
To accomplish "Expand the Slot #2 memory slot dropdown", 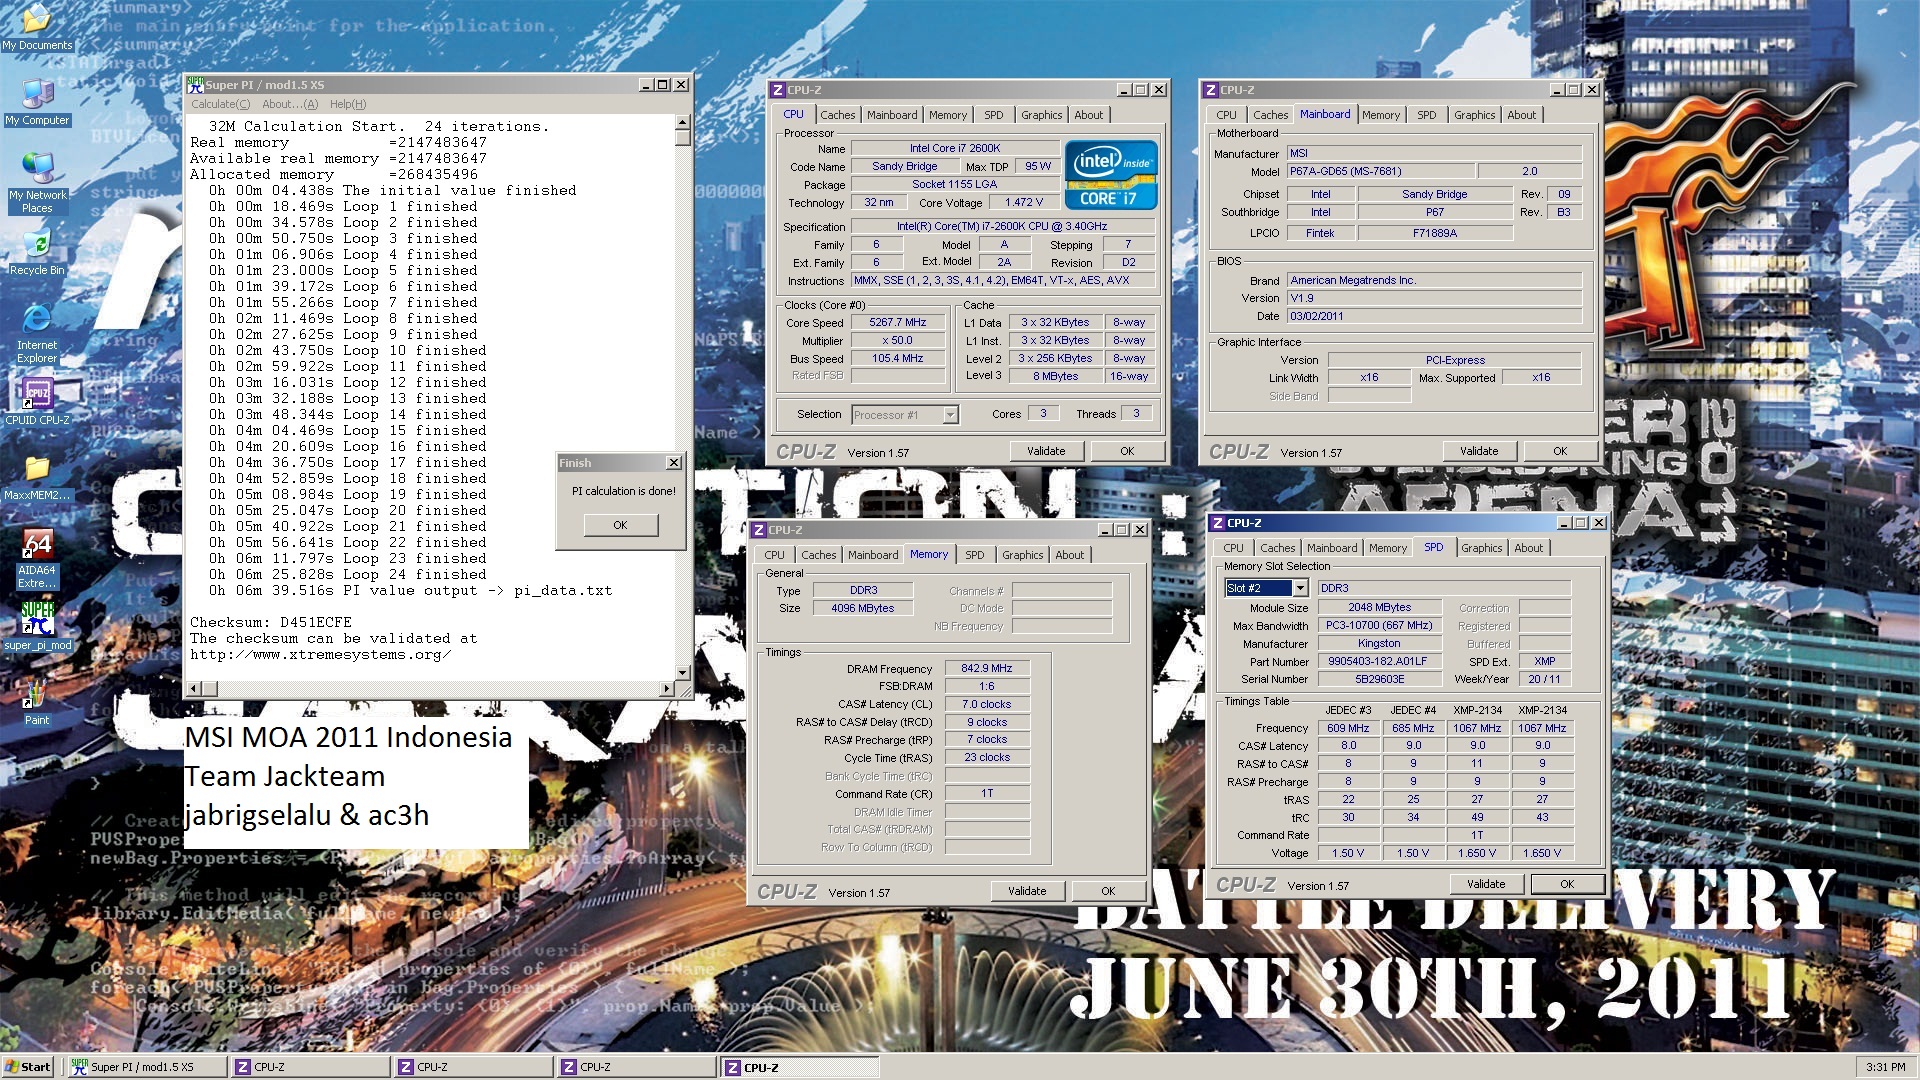I will click(x=1300, y=588).
